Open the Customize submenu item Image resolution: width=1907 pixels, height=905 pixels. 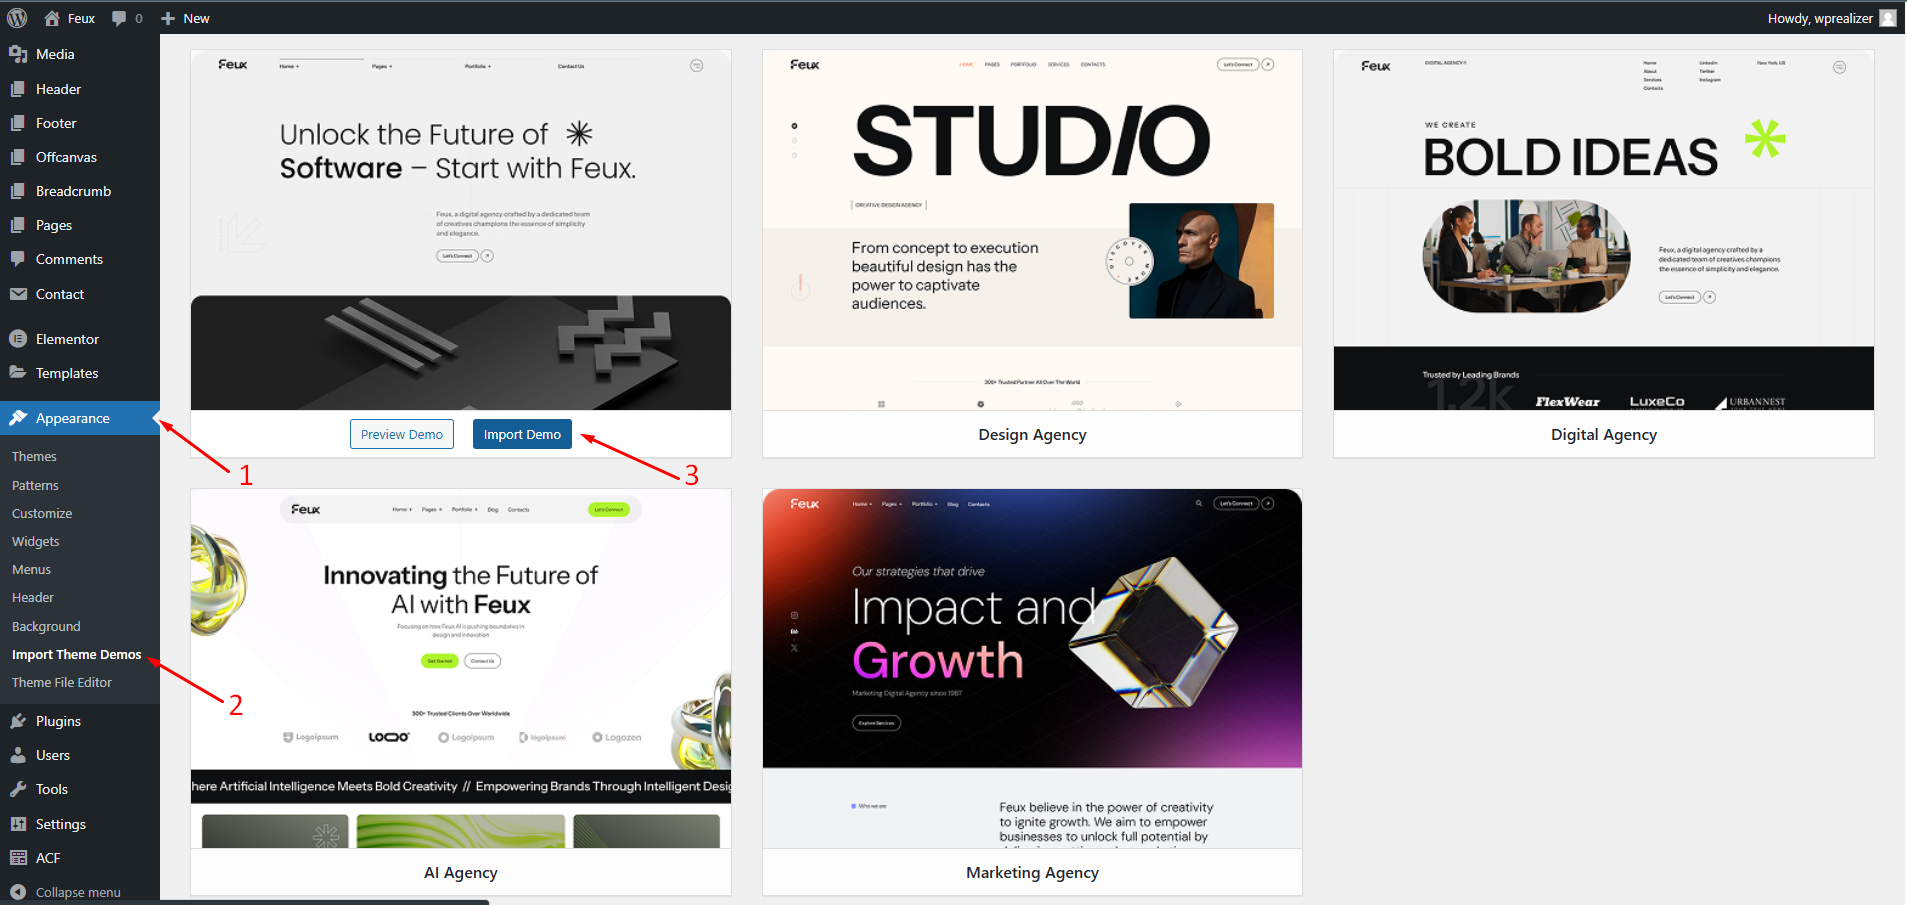pos(42,513)
